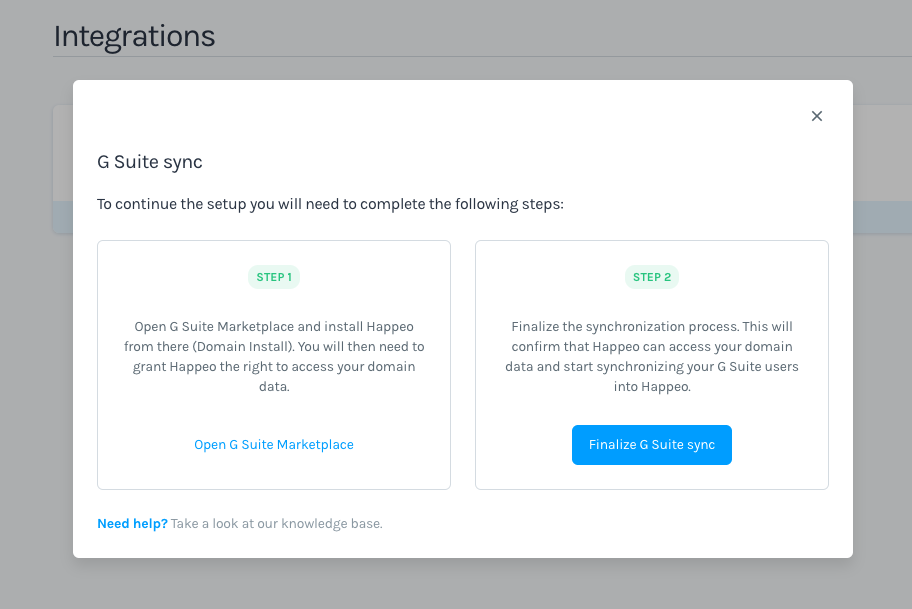Click the Need help? link
The image size is (912, 609).
click(x=132, y=523)
